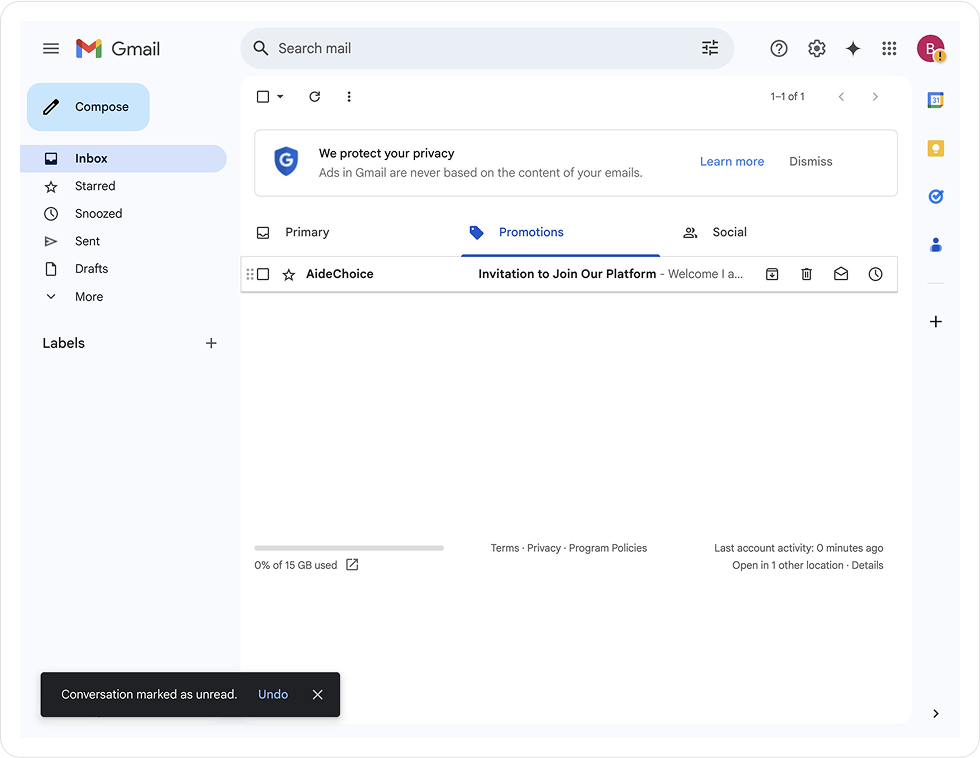Go to newer messages arrow

point(841,96)
